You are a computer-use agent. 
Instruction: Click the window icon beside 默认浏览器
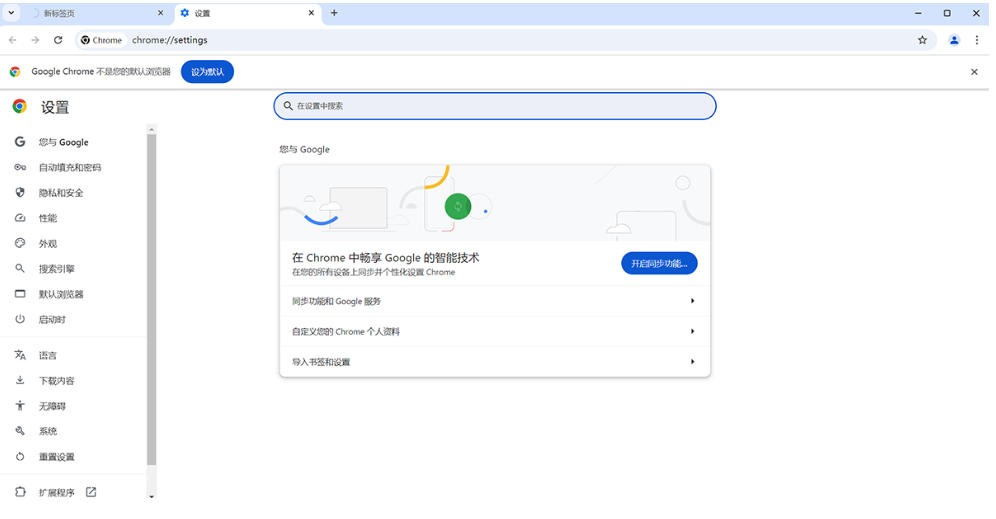click(x=20, y=294)
